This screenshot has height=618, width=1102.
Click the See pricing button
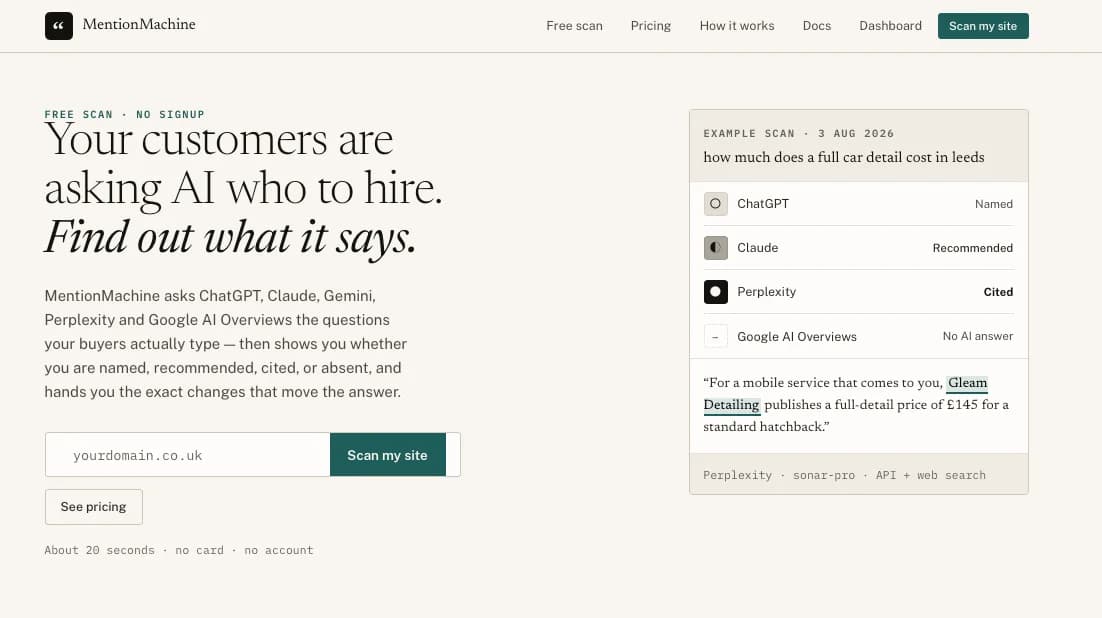[x=93, y=507]
